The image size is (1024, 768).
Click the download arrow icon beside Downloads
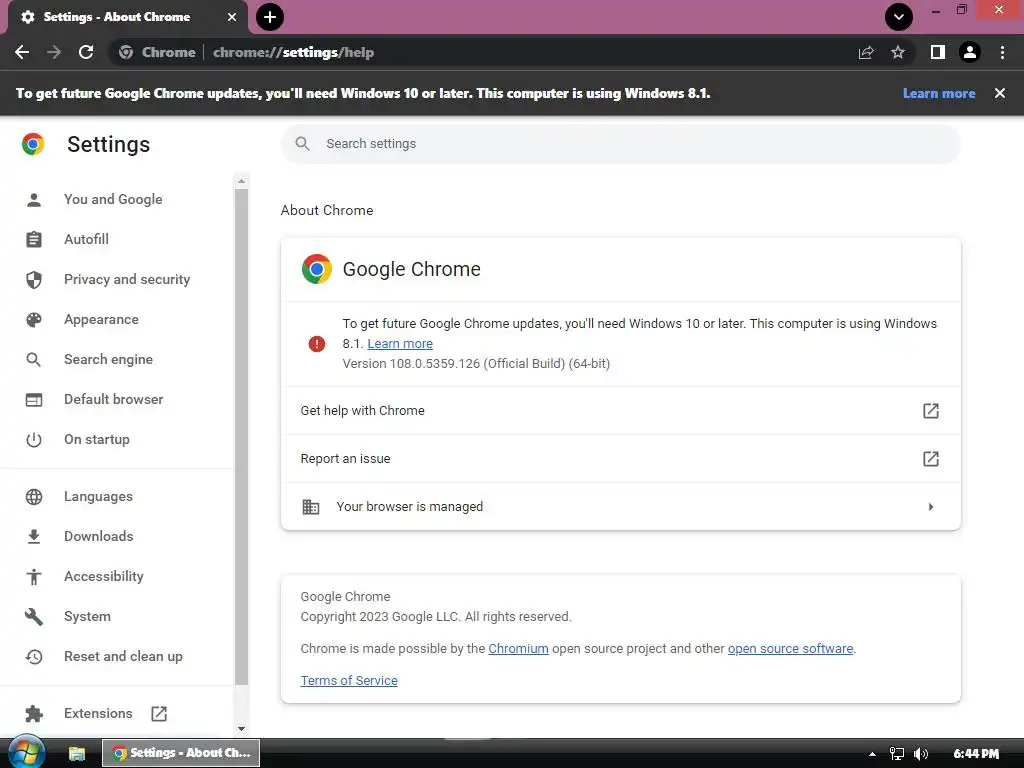coord(34,537)
